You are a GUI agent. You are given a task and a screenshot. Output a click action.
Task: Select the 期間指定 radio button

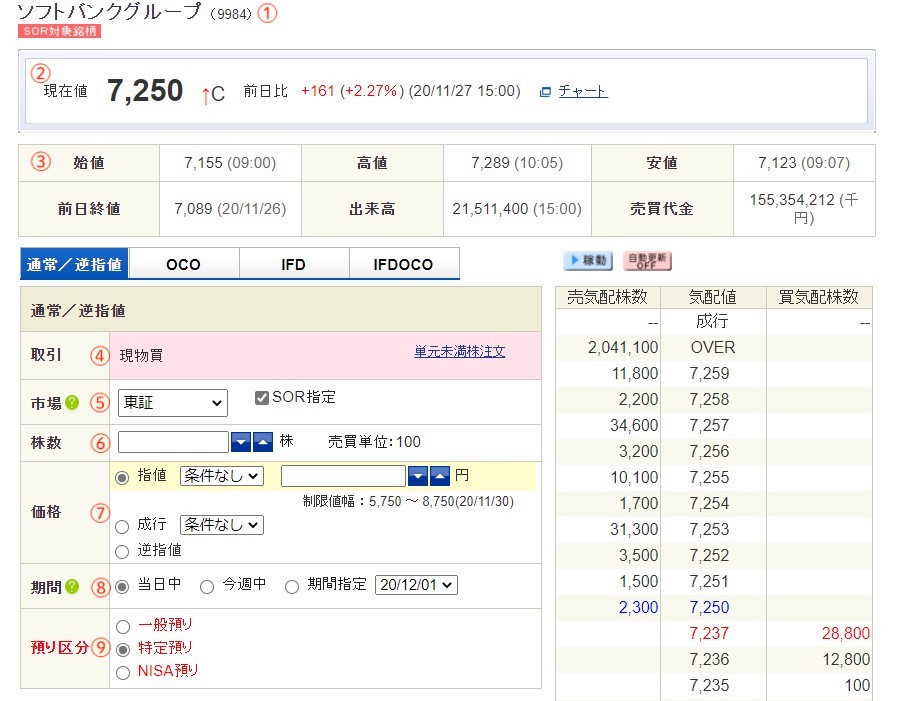292,587
